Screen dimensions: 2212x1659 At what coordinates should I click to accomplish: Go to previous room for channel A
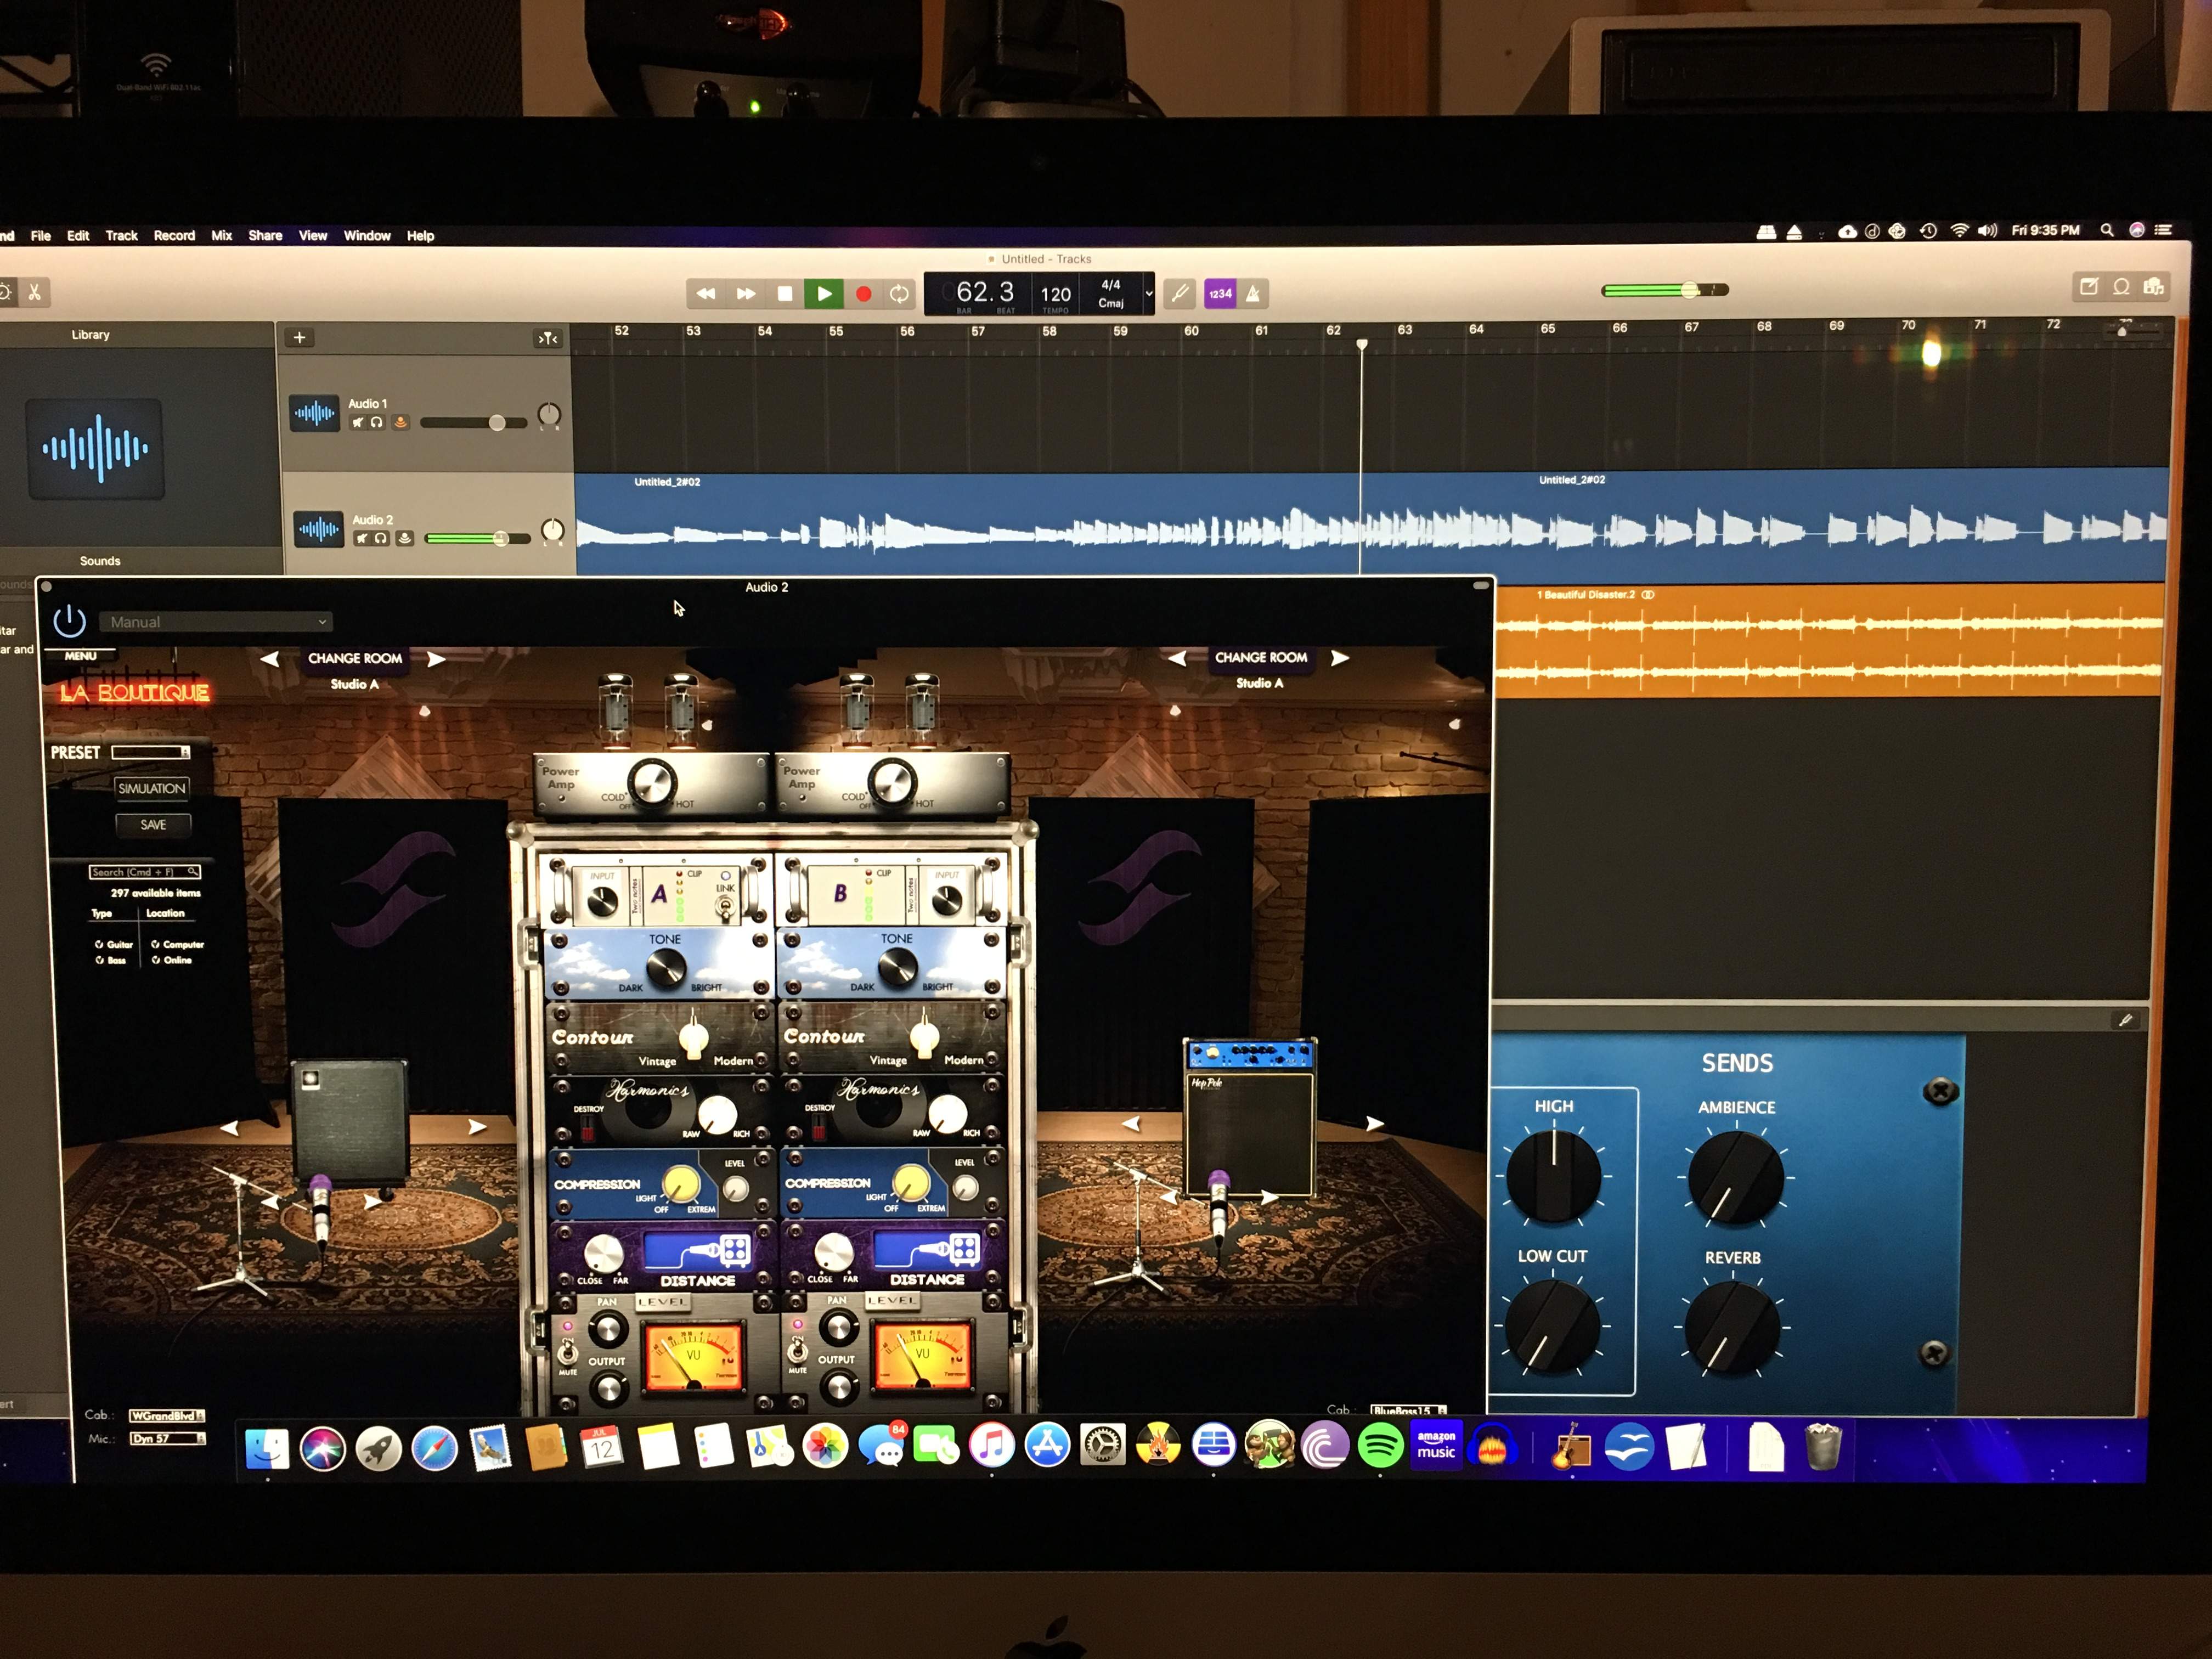pyautogui.click(x=270, y=659)
